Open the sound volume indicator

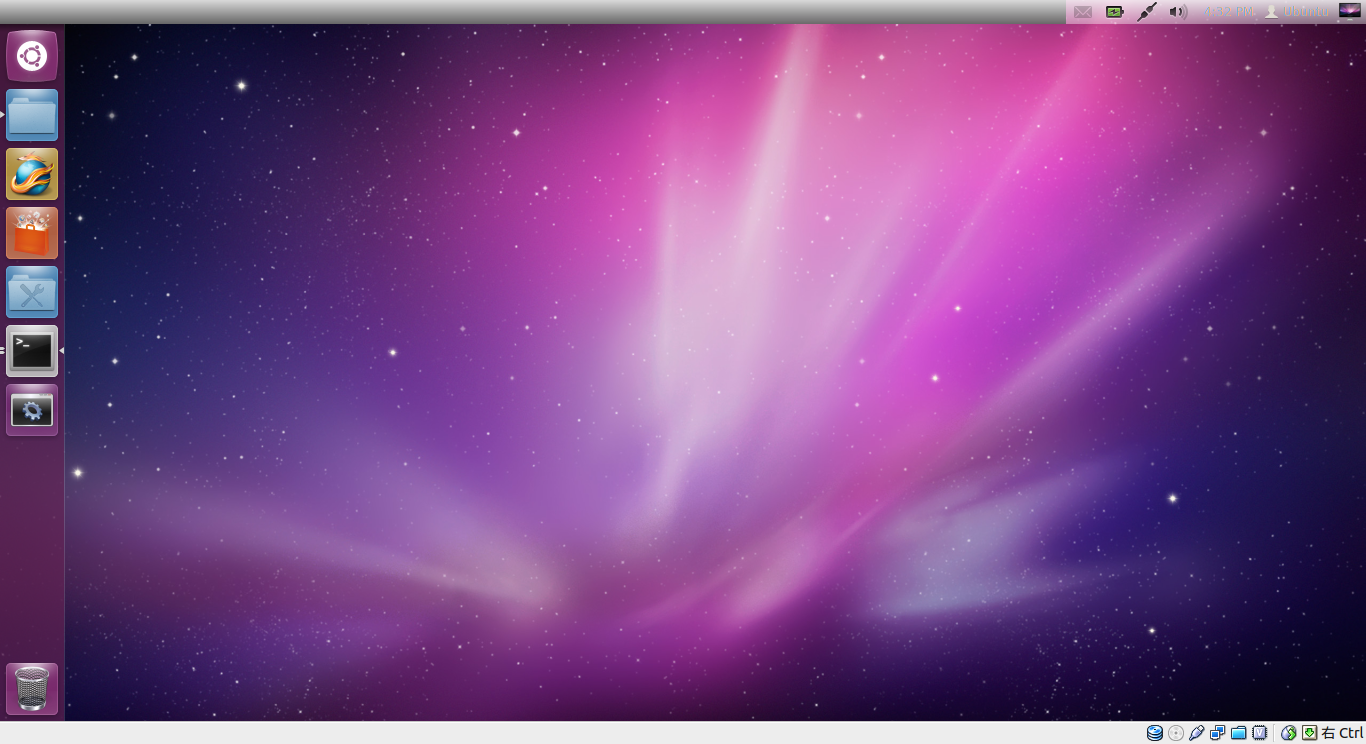[1178, 12]
